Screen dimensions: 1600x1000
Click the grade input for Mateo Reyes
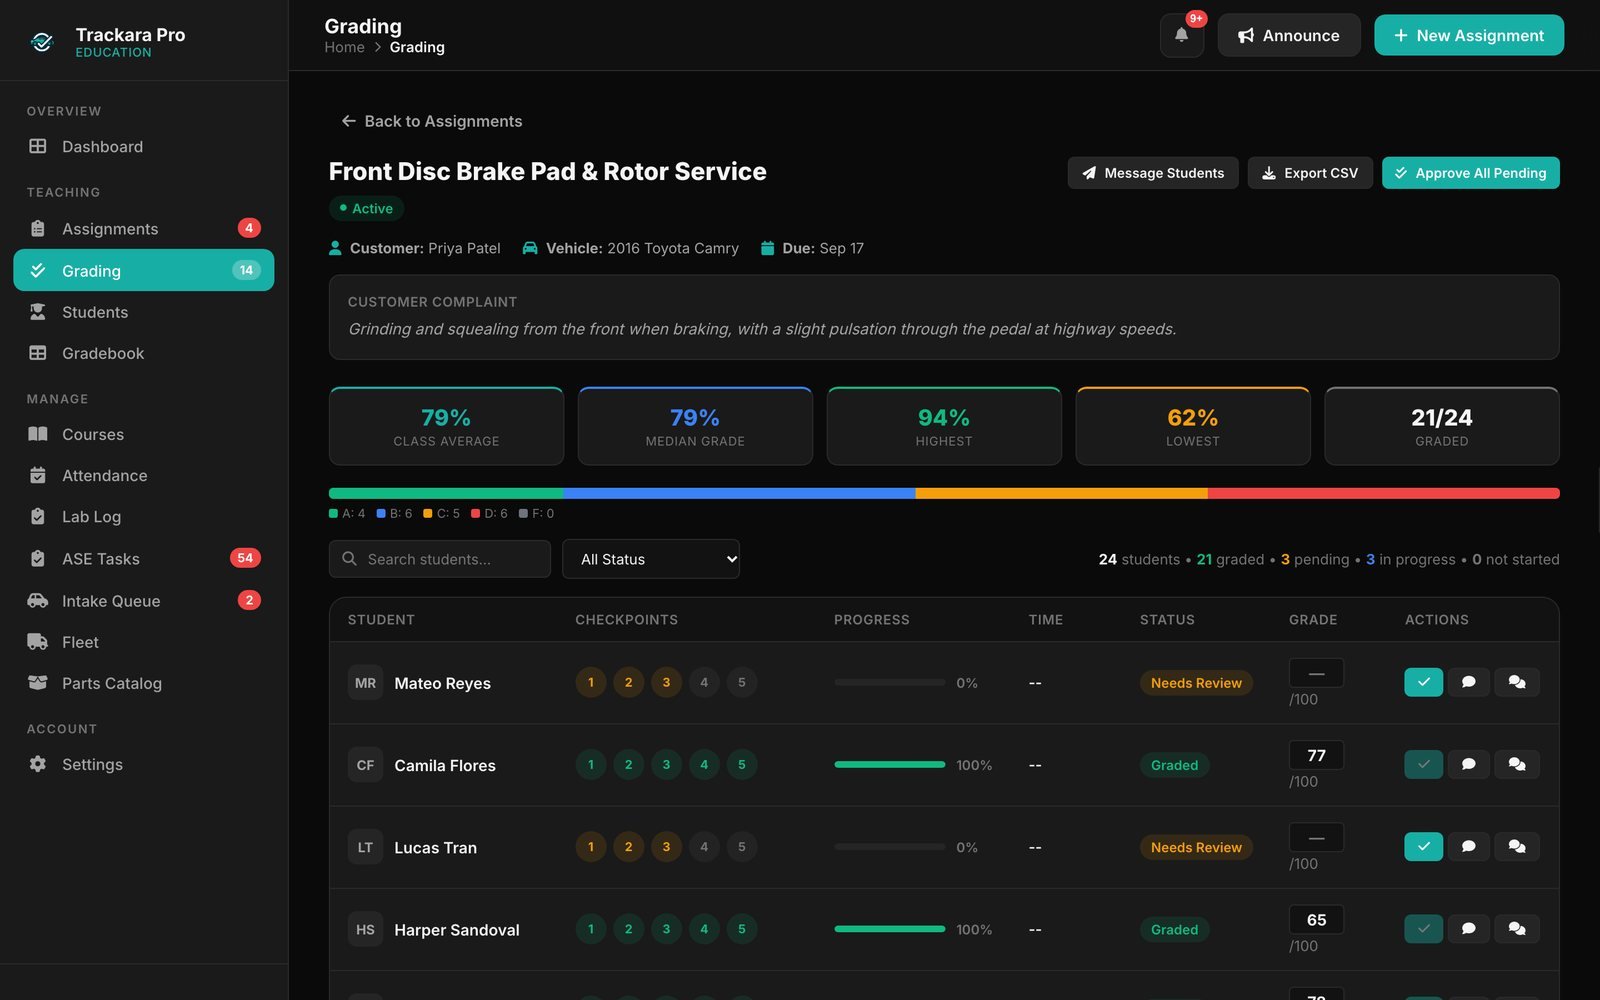pos(1316,673)
